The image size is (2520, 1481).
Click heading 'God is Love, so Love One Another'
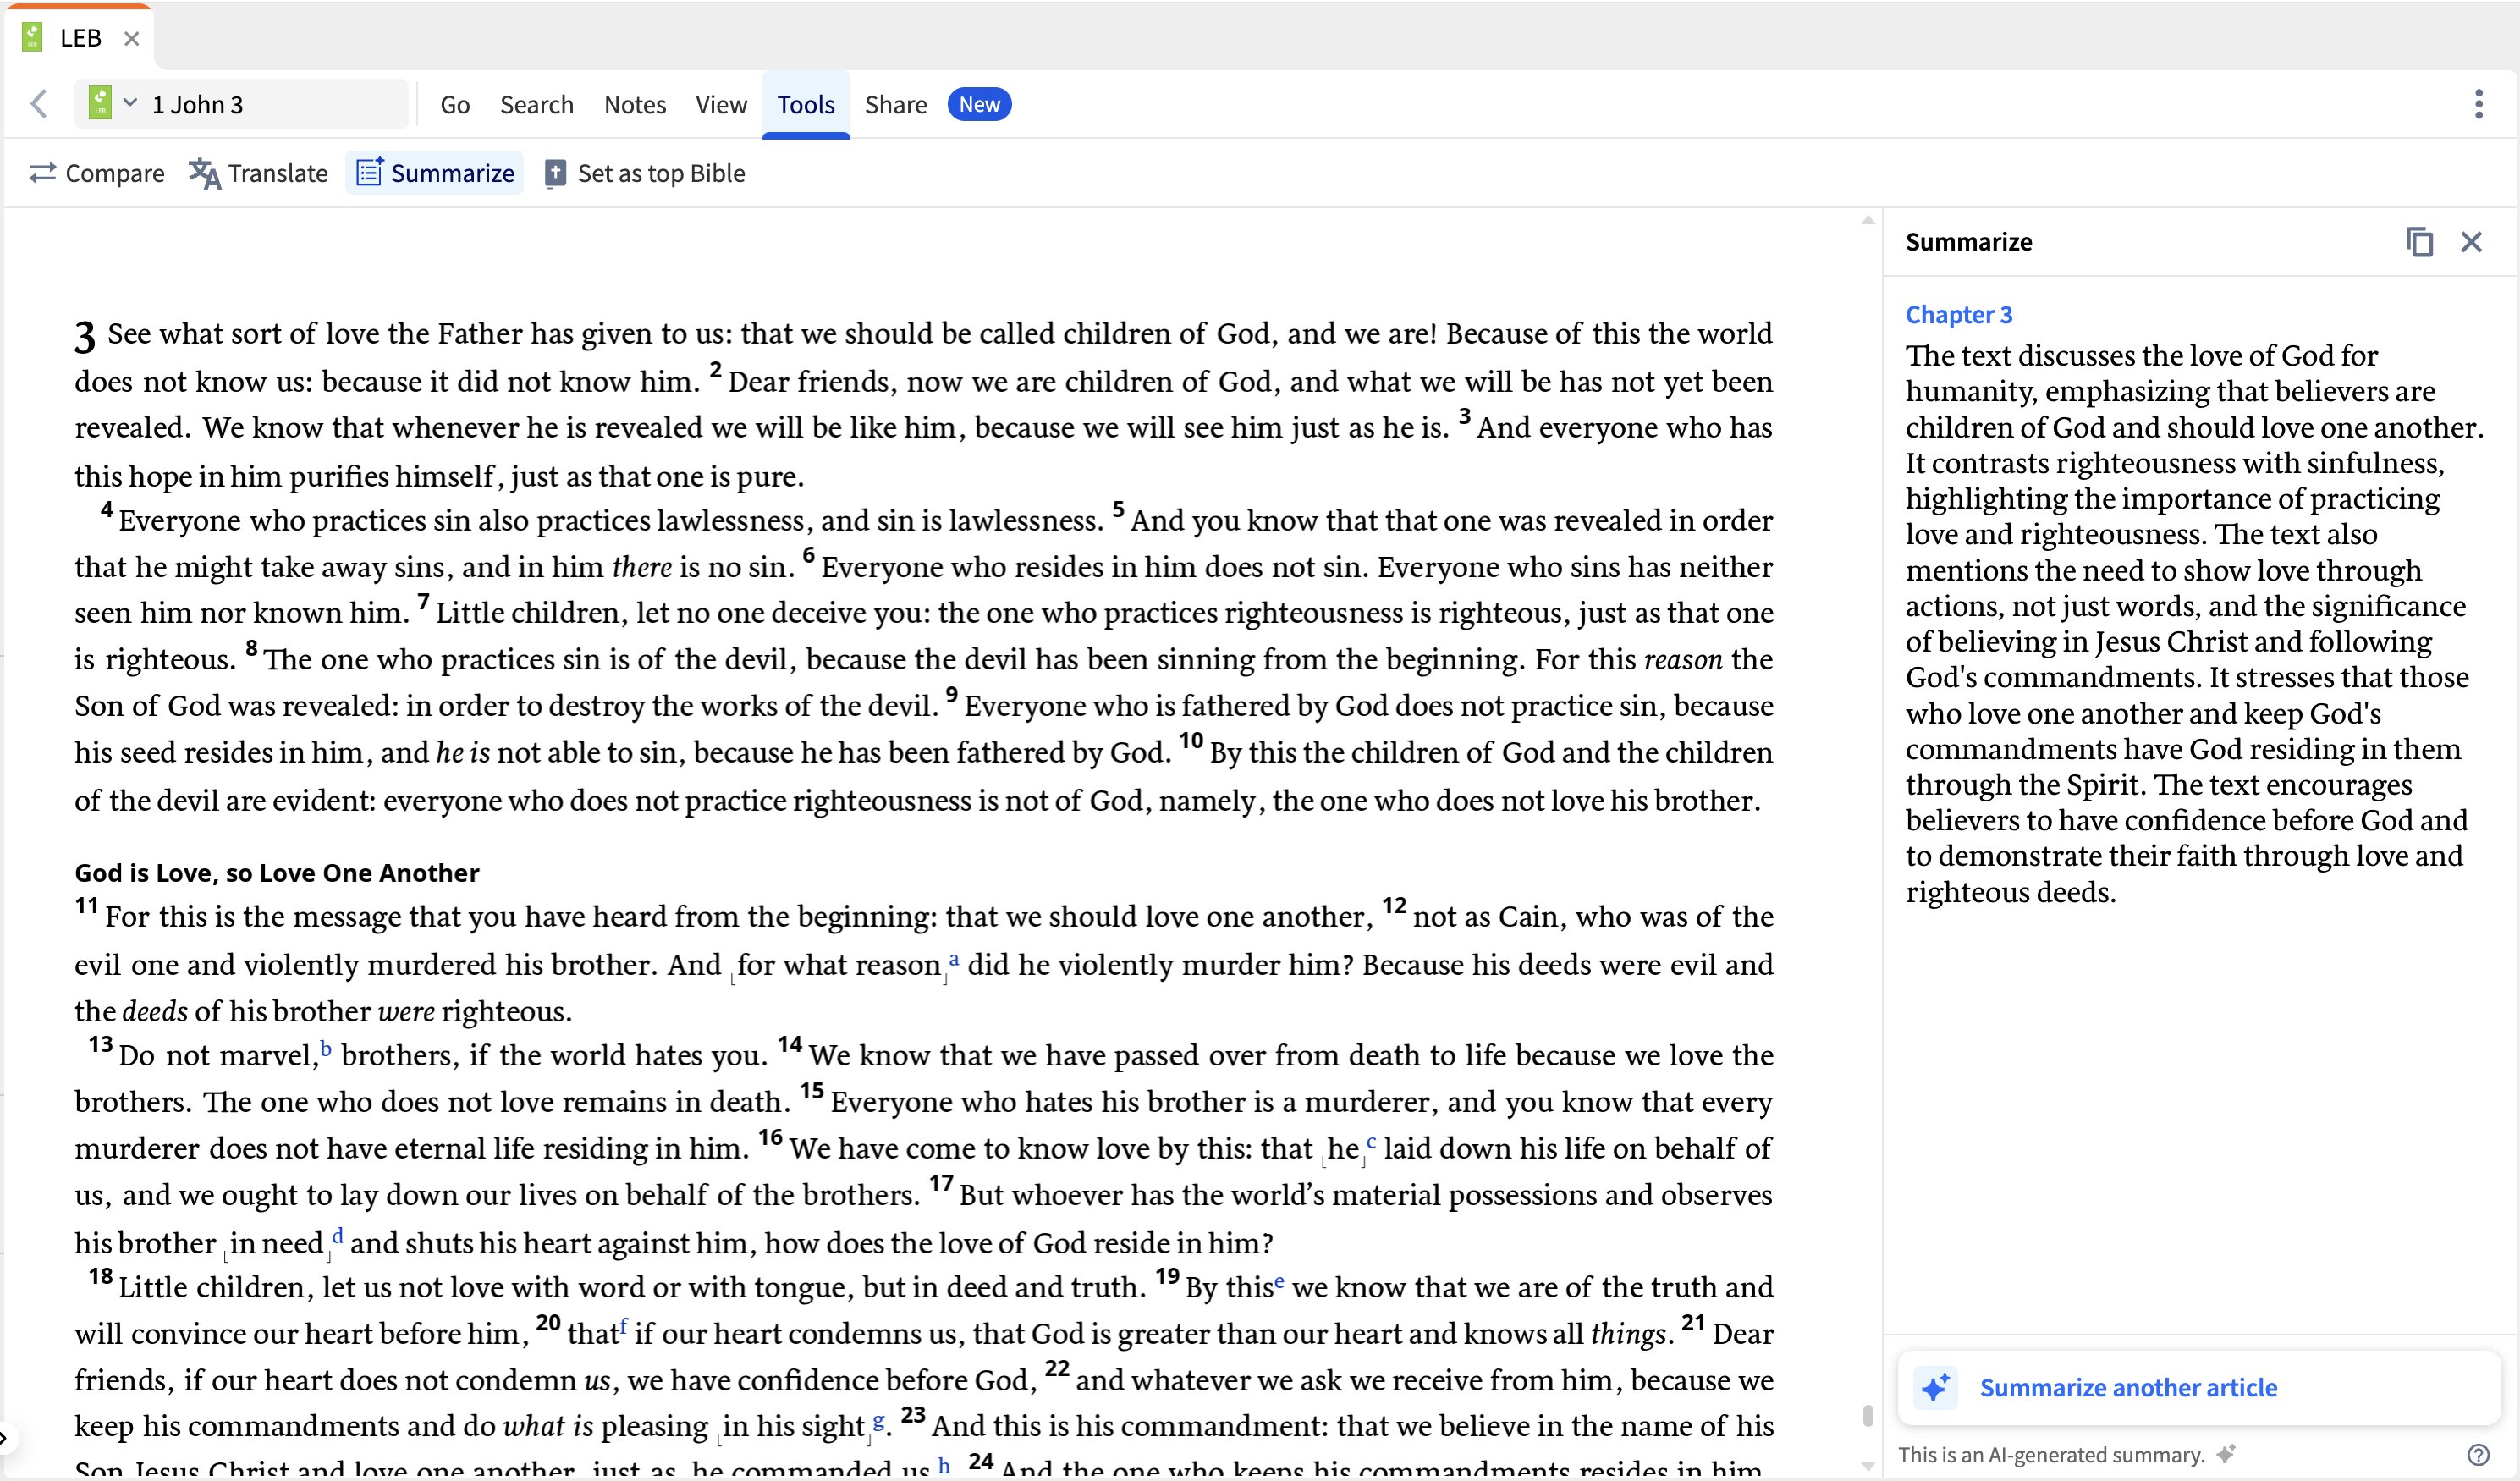[277, 873]
